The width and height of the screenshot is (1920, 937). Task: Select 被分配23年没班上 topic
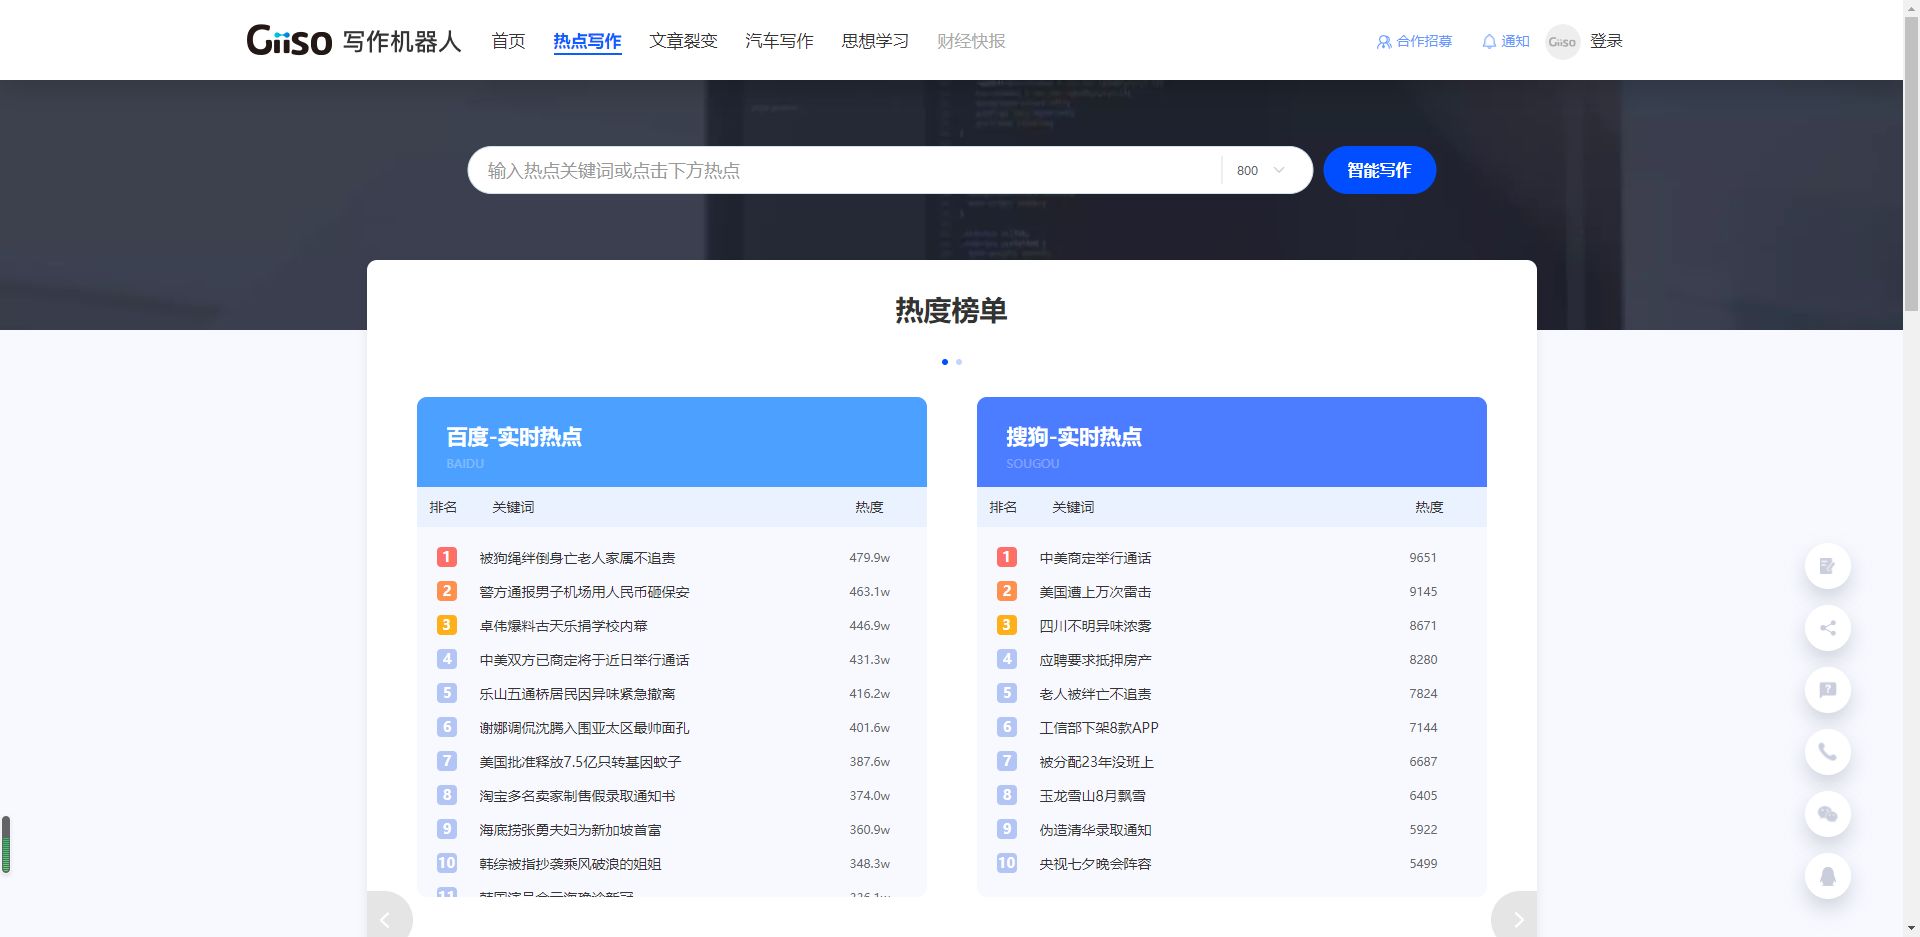point(1096,762)
